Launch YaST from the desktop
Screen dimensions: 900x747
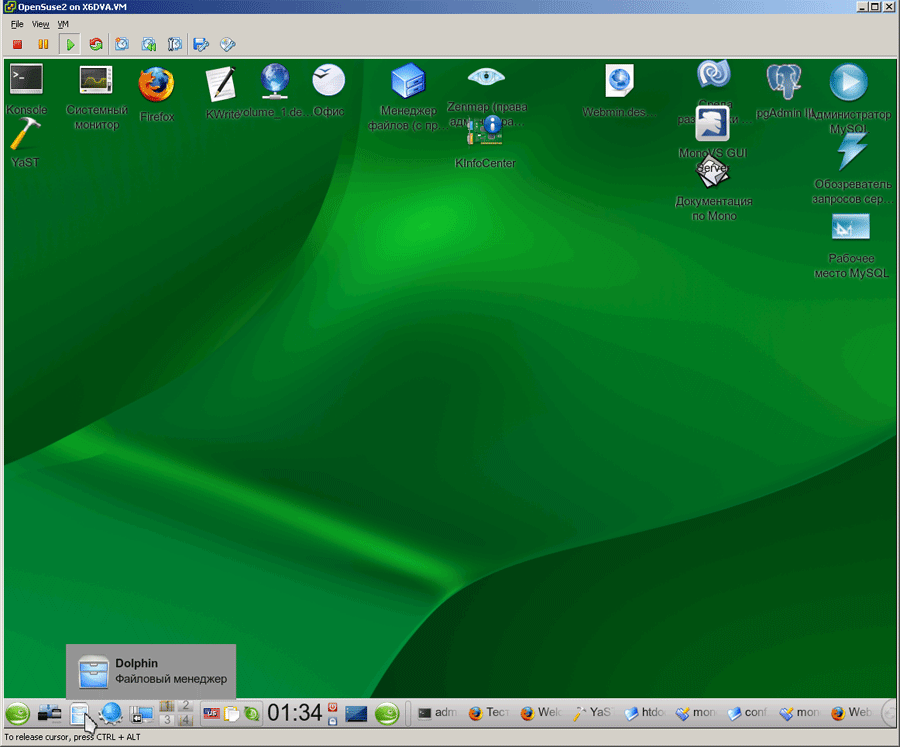coord(25,143)
